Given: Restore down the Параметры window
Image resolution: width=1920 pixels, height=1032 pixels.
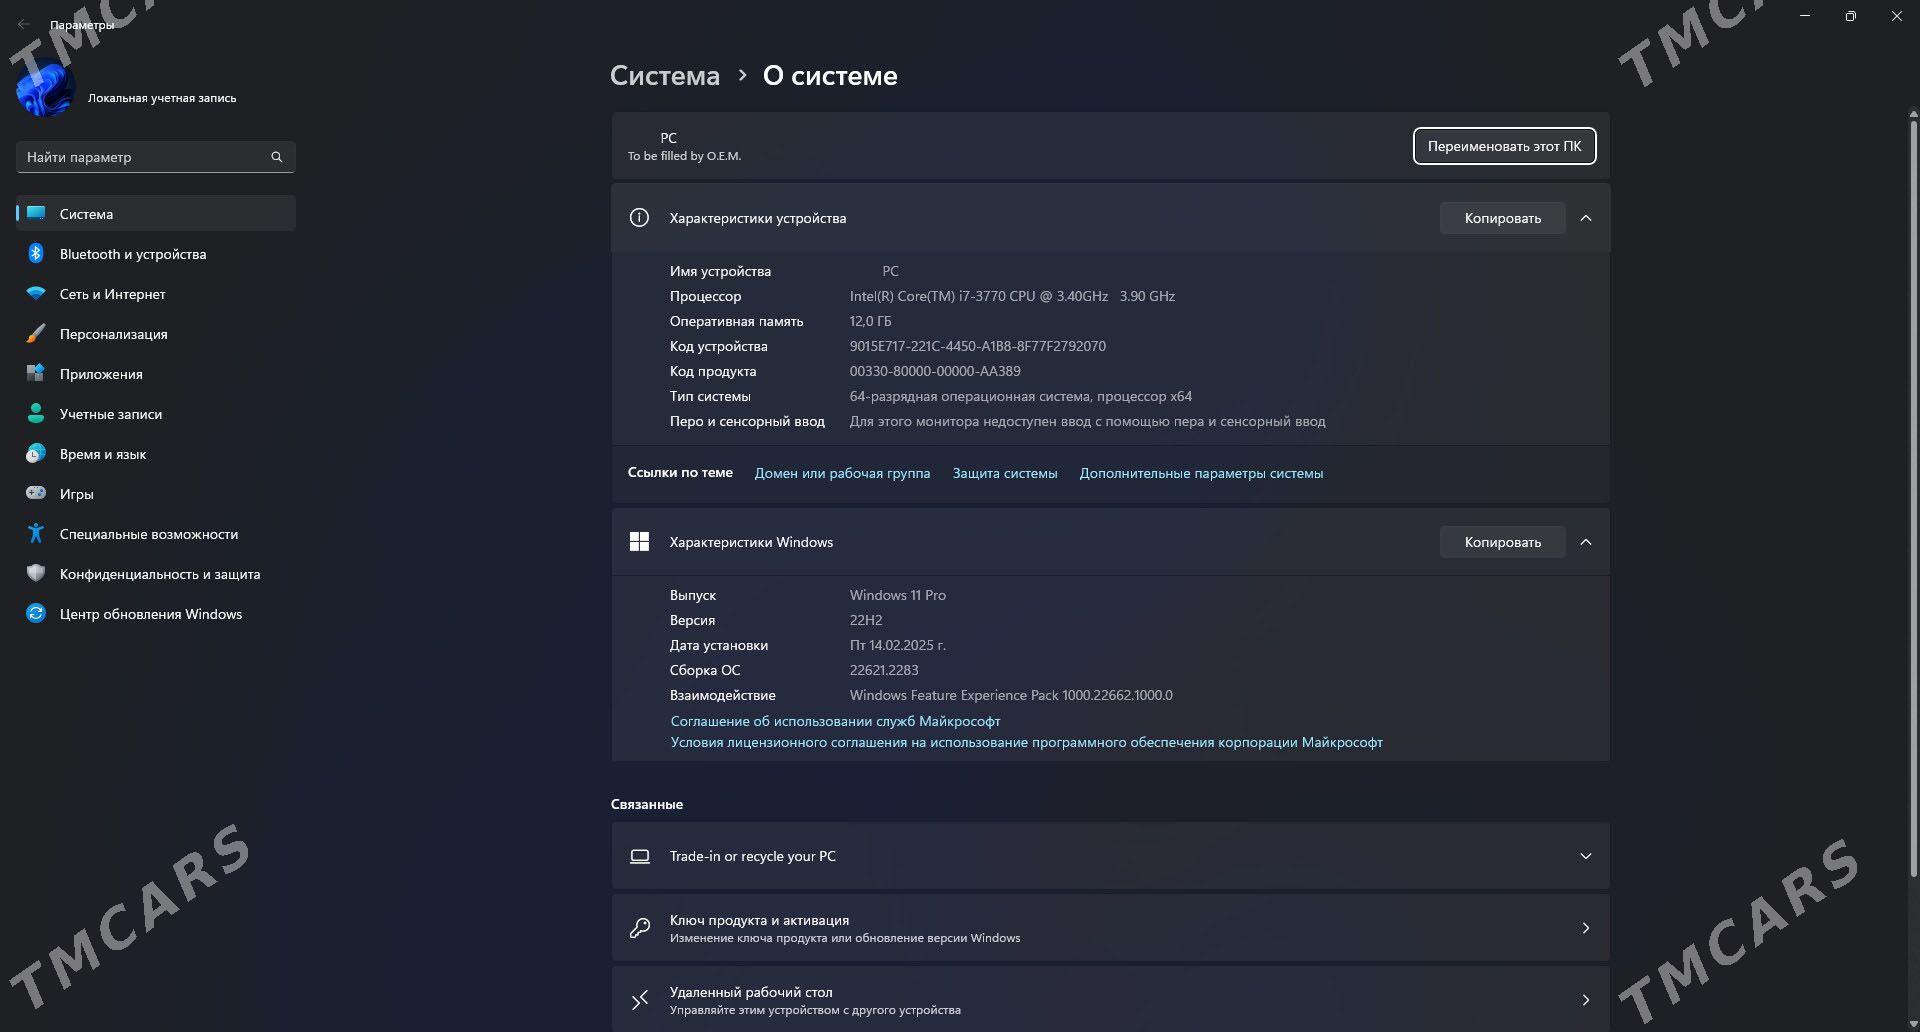Looking at the screenshot, I should 1851,16.
